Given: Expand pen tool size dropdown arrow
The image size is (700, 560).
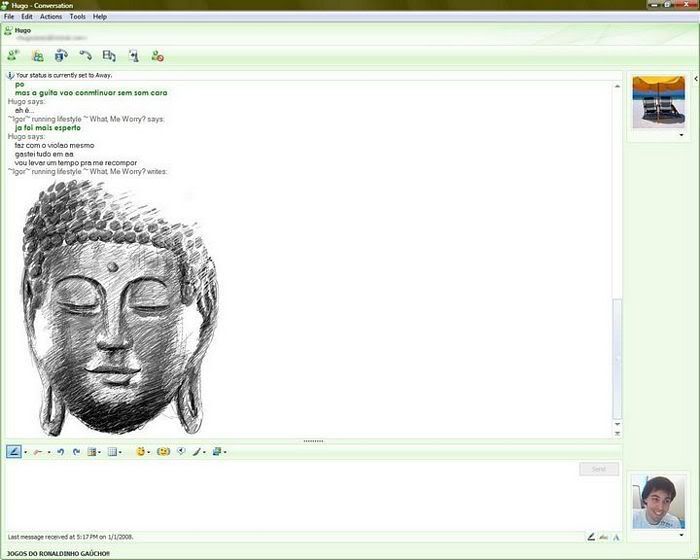Looking at the screenshot, I should [x=25, y=452].
